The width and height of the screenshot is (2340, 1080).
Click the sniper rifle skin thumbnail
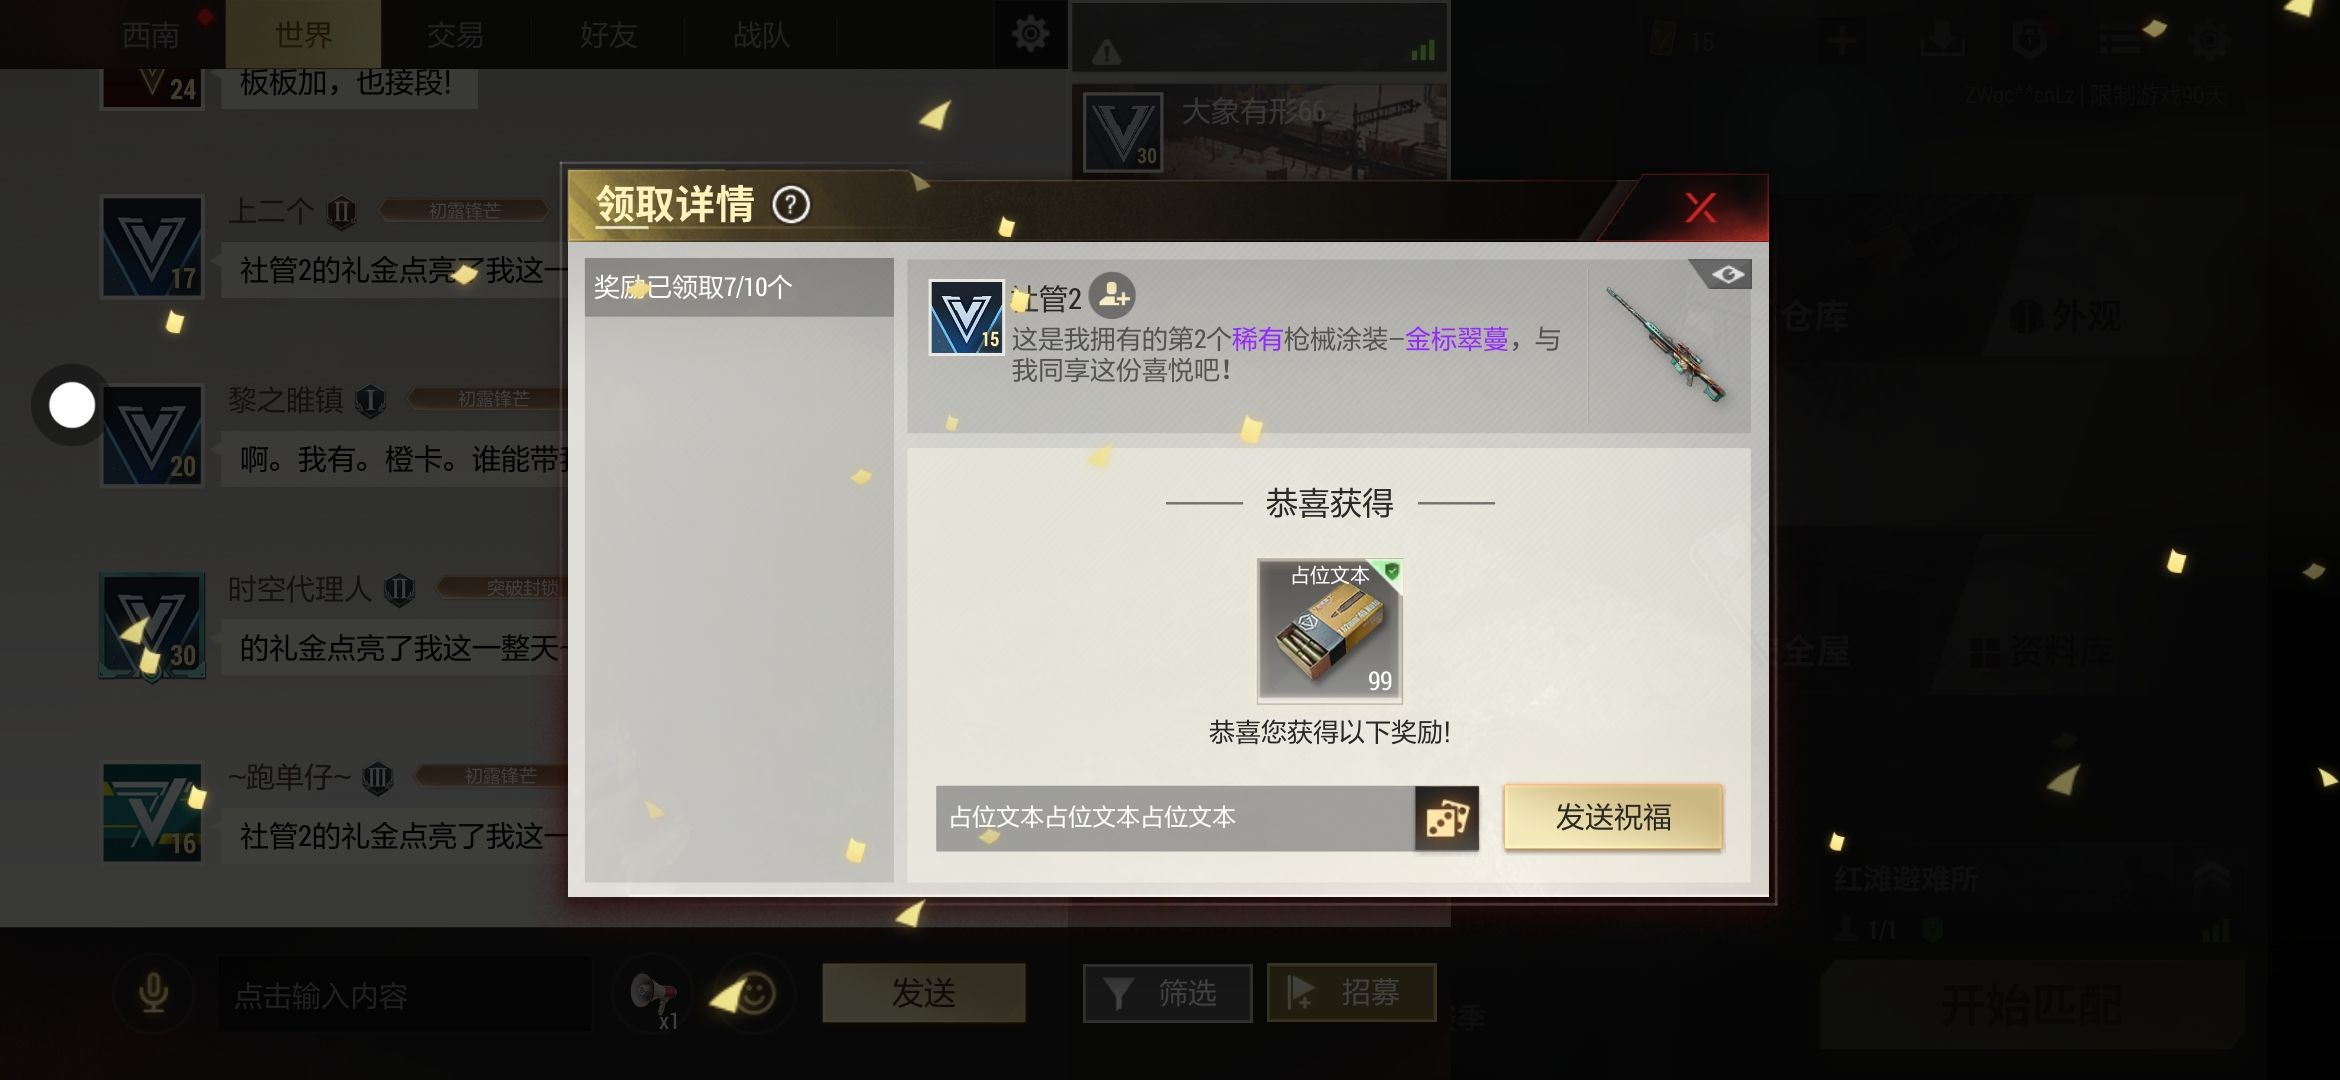1667,345
